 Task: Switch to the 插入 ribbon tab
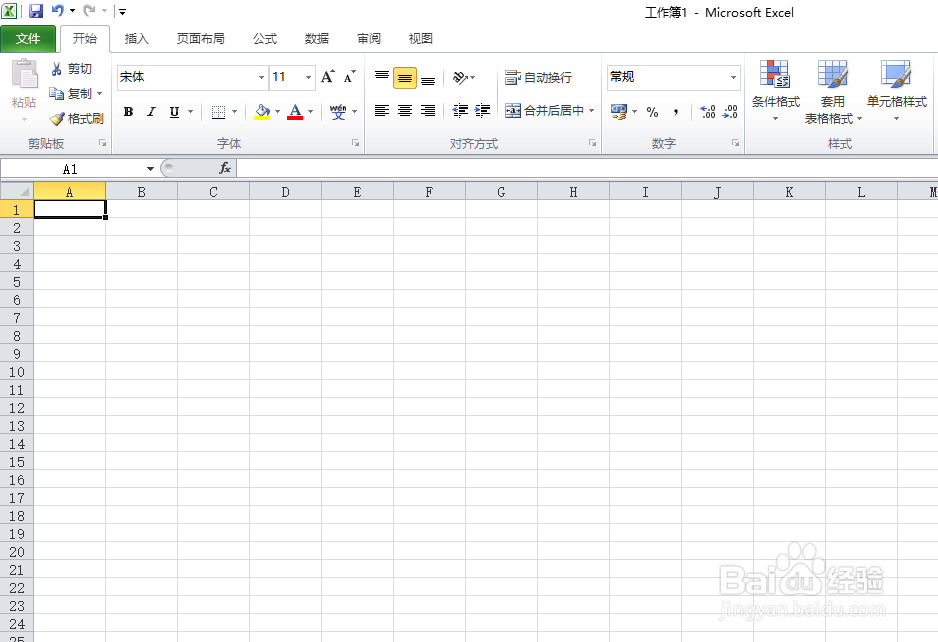(136, 39)
